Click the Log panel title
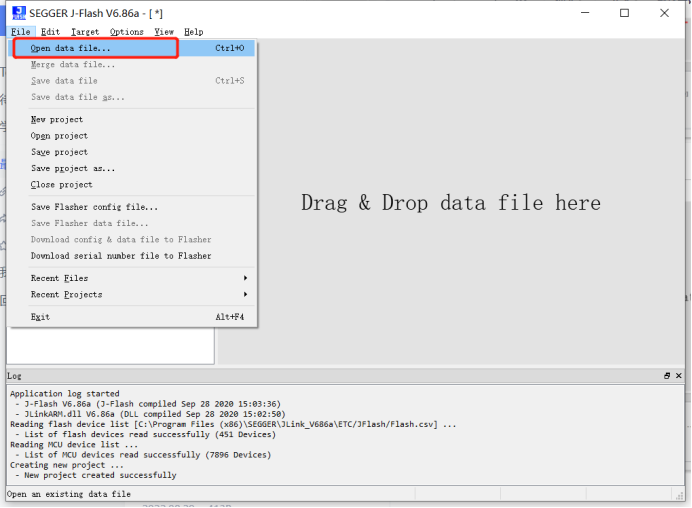Image resolution: width=692 pixels, height=508 pixels. pyautogui.click(x=14, y=376)
